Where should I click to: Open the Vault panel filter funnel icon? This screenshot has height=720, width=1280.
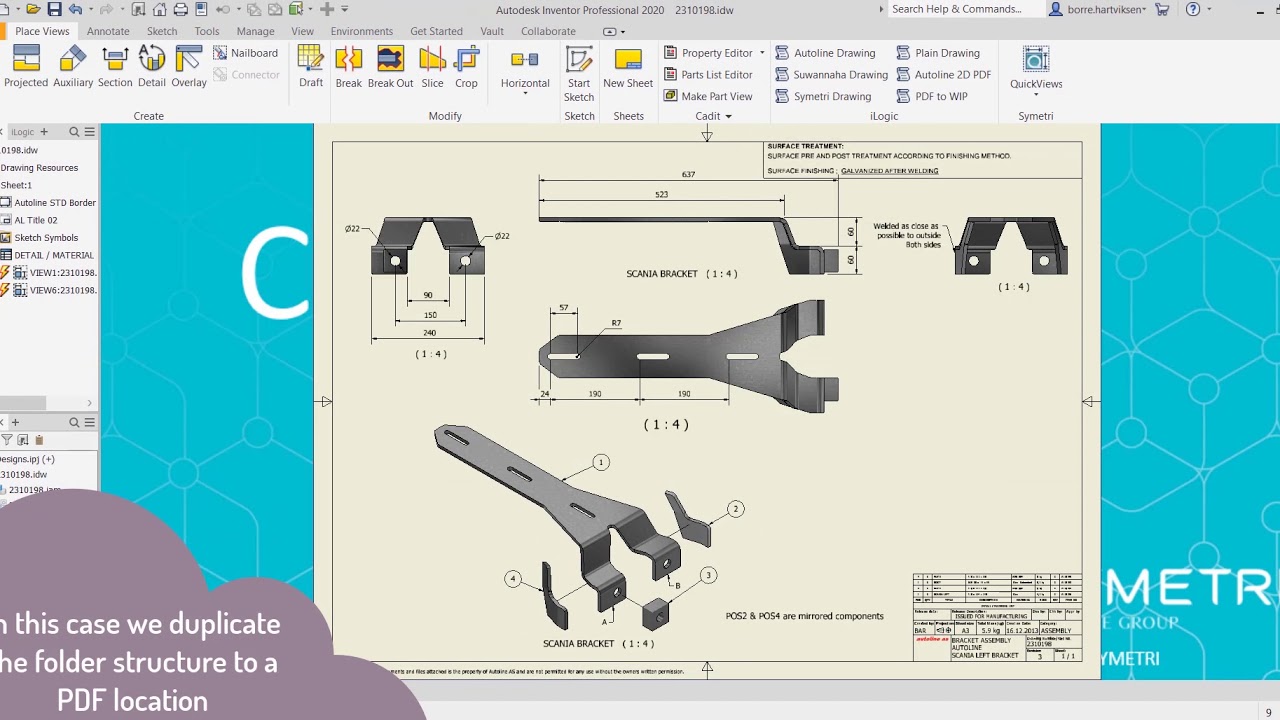pyautogui.click(x=7, y=440)
